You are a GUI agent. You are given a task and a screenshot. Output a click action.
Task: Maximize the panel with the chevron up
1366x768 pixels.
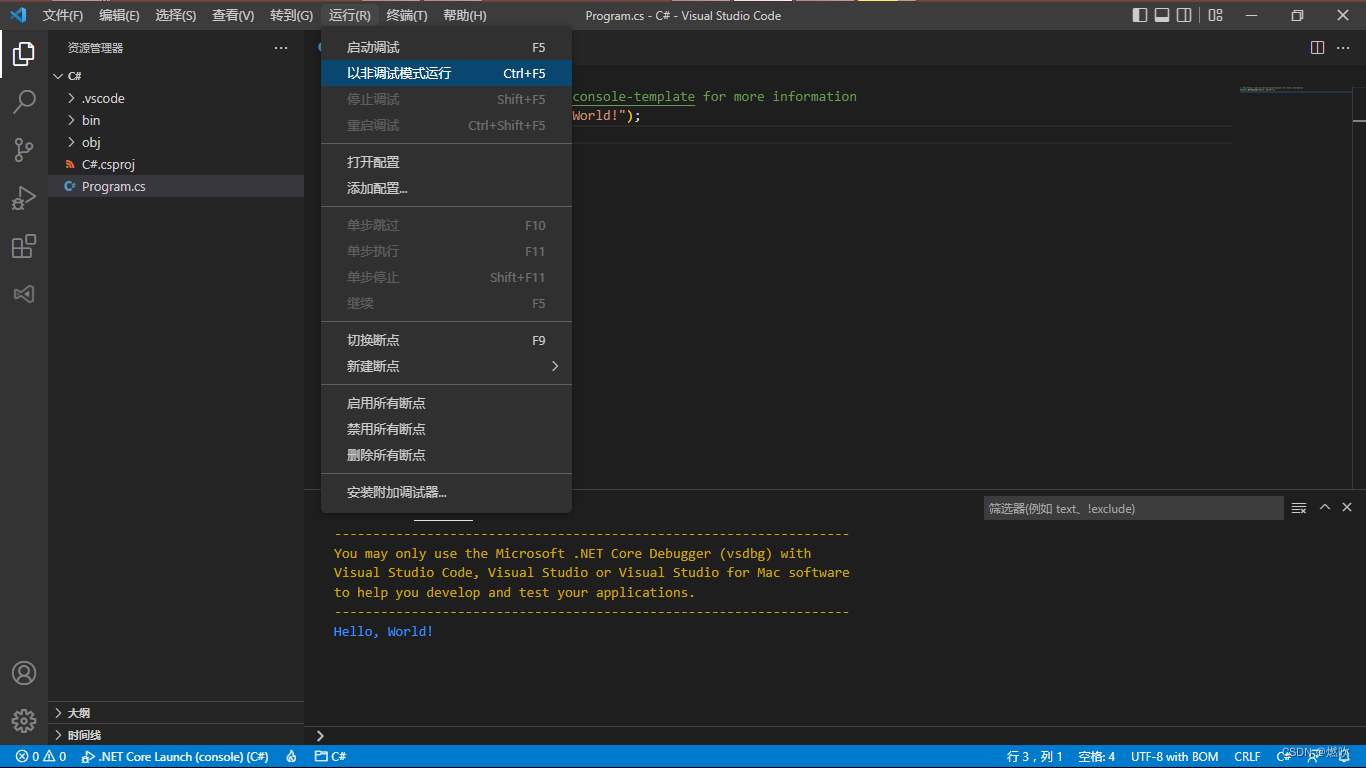(1325, 507)
